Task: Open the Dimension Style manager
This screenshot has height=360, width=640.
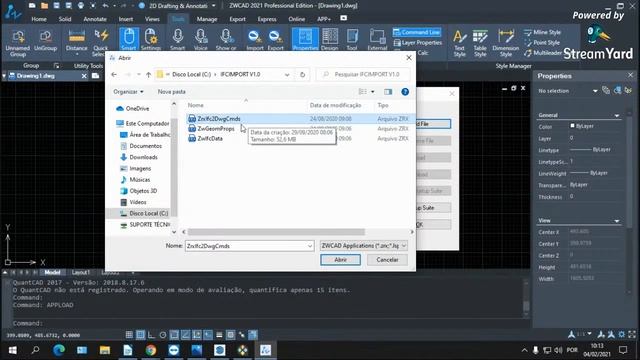Action: [x=506, y=43]
